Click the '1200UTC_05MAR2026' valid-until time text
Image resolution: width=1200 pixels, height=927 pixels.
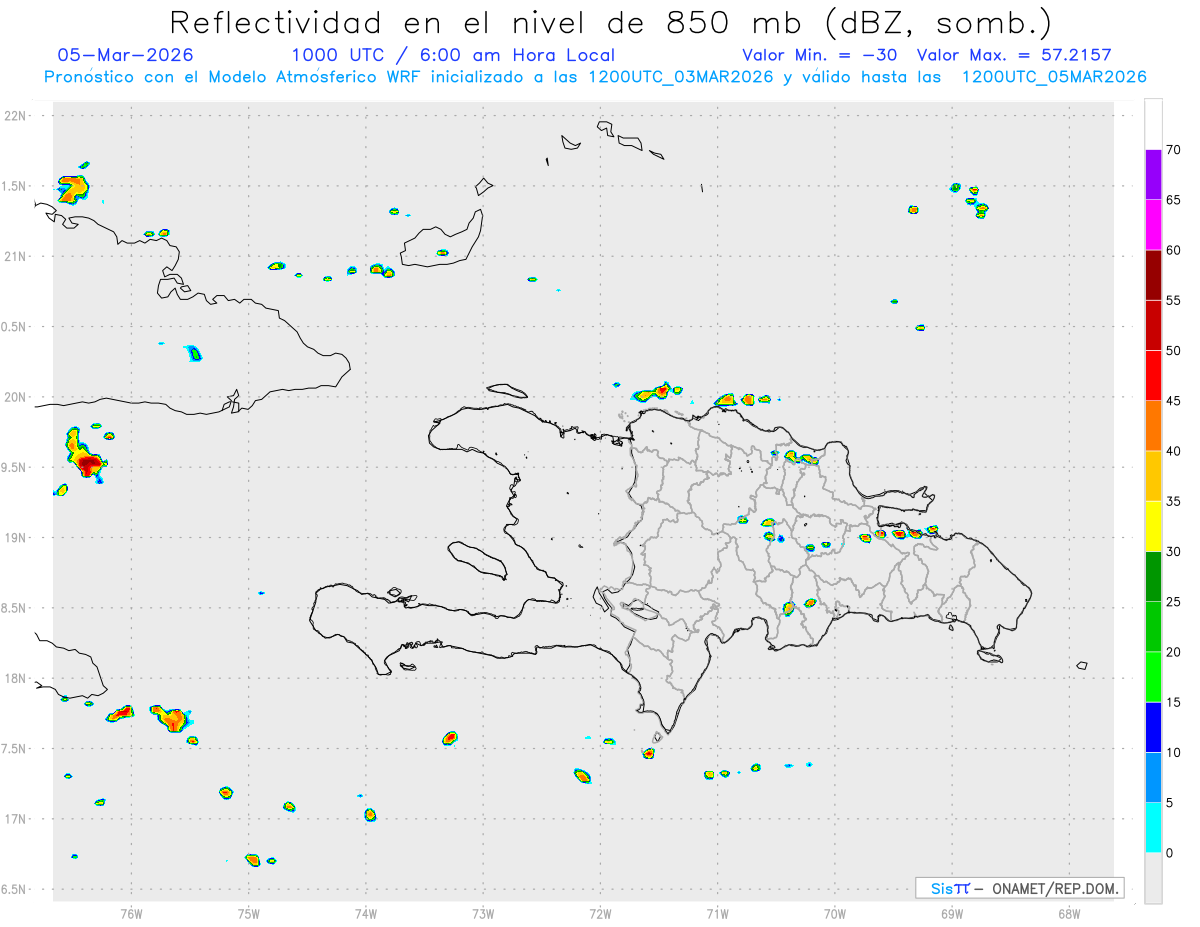(x=1053, y=77)
